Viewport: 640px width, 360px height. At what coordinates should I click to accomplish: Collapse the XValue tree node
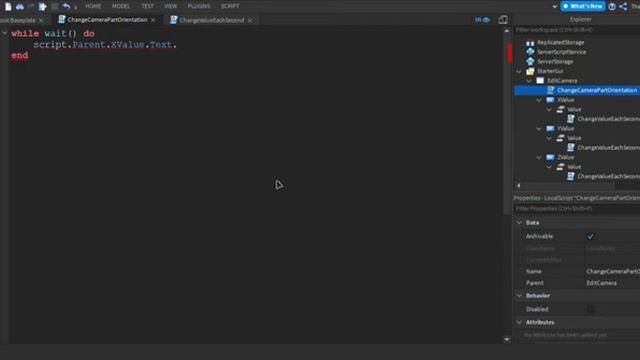(x=539, y=100)
